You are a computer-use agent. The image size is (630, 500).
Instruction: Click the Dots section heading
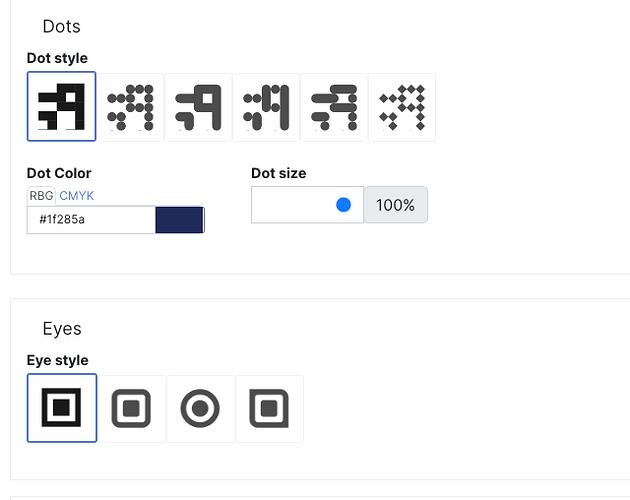(61, 27)
